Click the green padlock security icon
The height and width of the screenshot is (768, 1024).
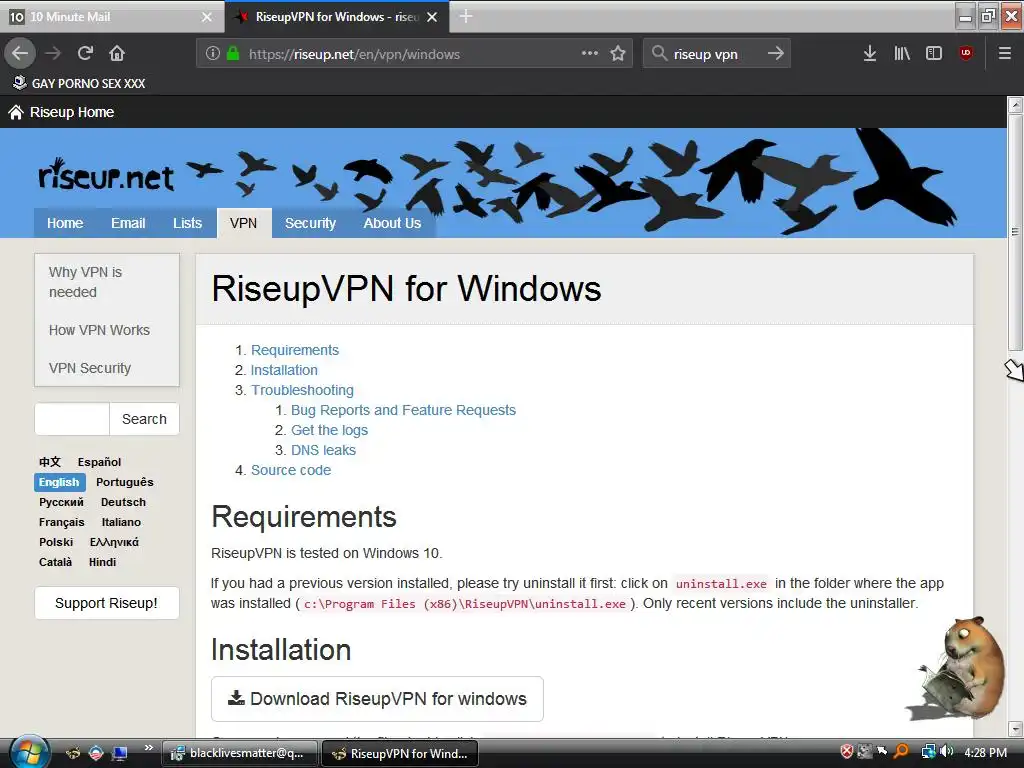pyautogui.click(x=232, y=54)
